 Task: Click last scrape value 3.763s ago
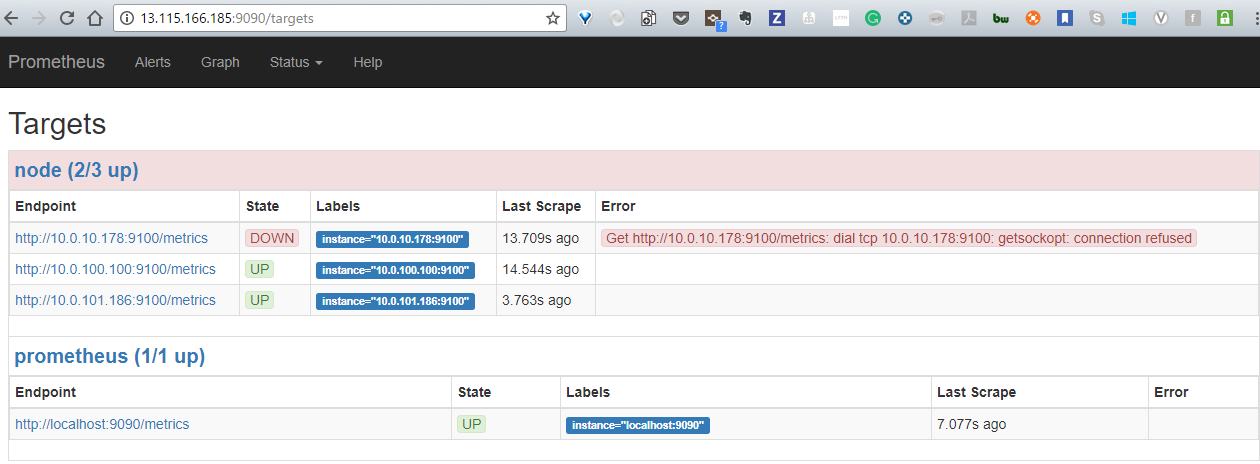click(x=536, y=300)
